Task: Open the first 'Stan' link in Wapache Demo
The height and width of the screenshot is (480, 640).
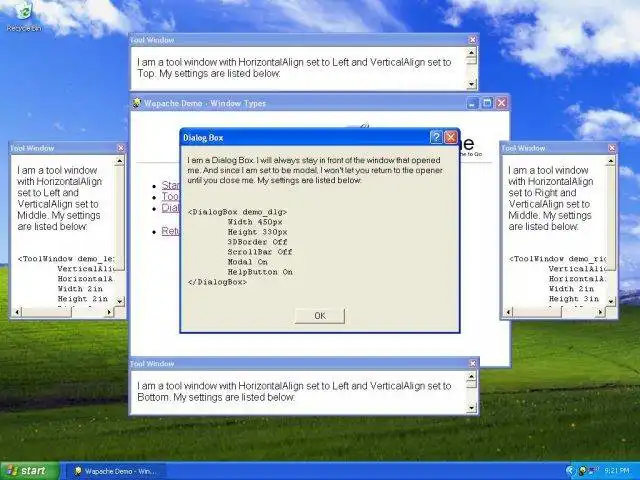Action: (171, 185)
